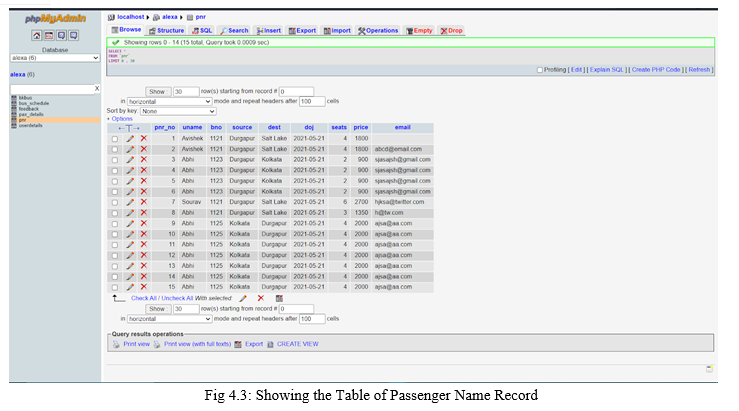Open the CREATE VIEW link
Screen dimensions: 739x411
coord(297,344)
